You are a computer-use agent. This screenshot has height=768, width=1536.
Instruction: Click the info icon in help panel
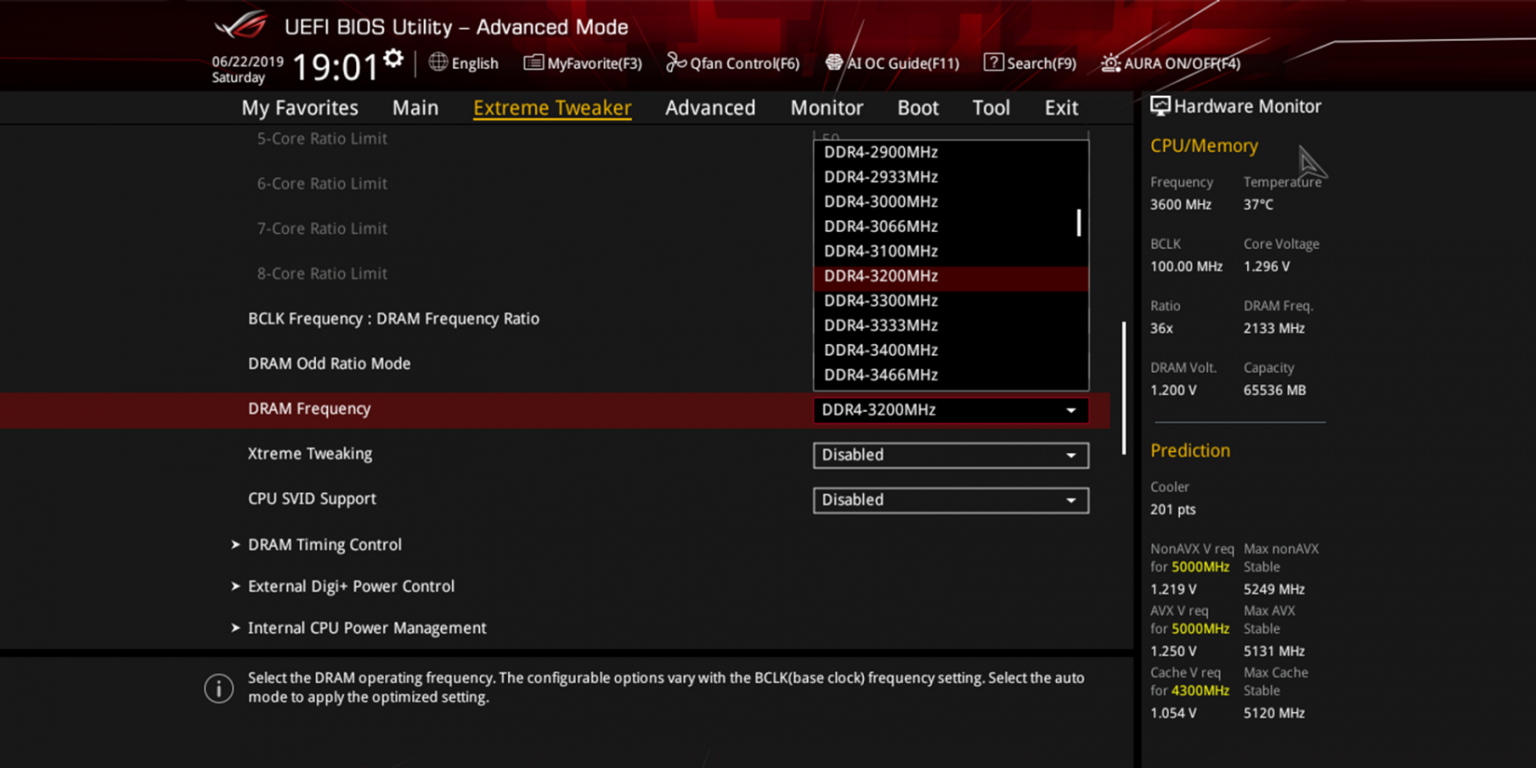point(219,688)
